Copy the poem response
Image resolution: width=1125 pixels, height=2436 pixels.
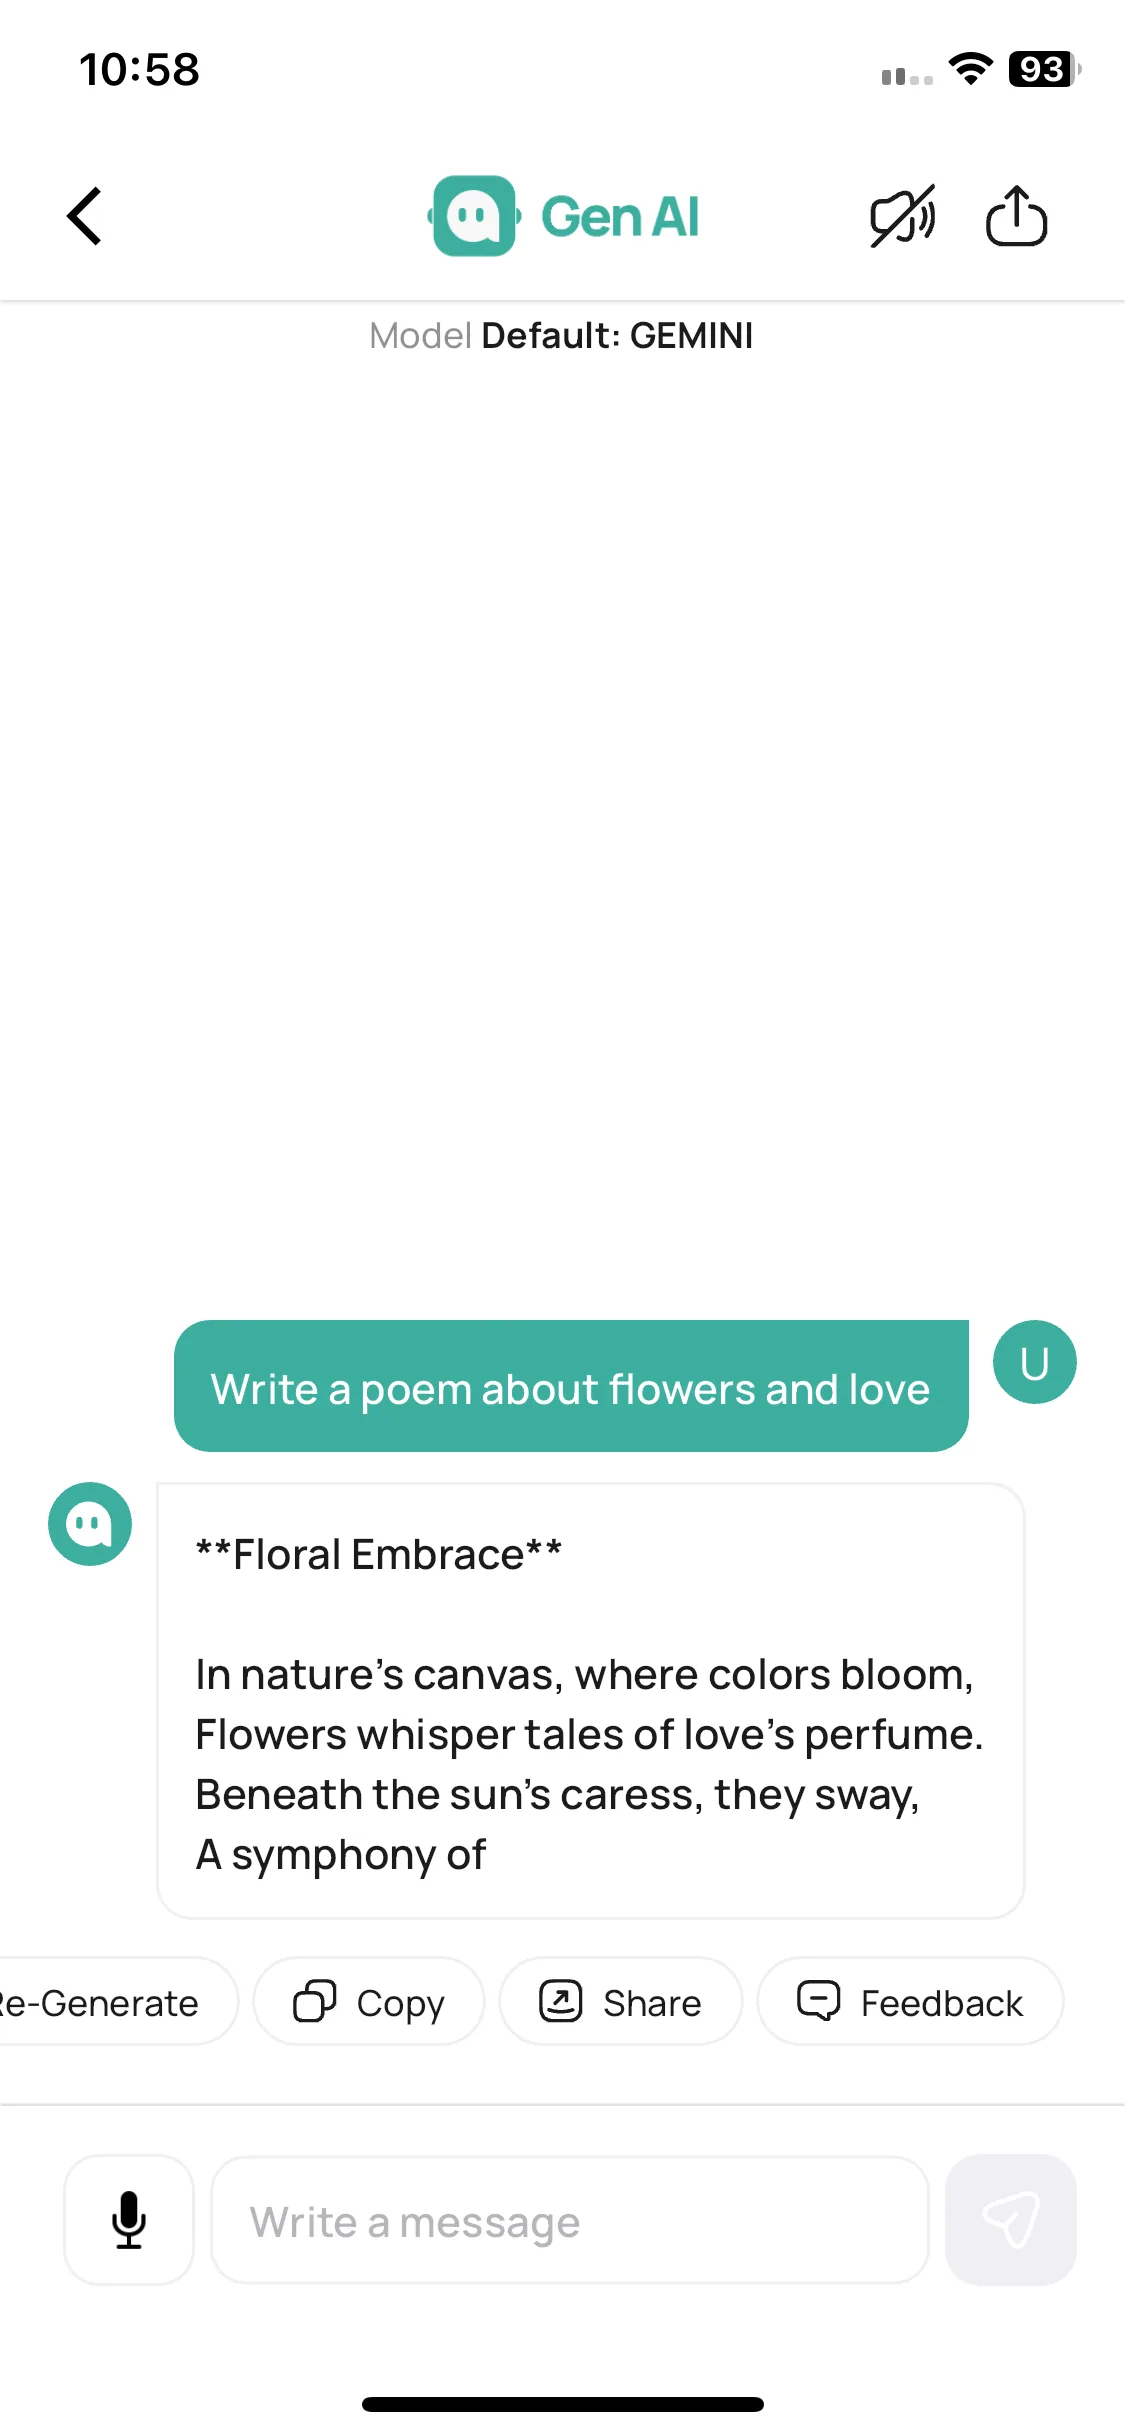369,2003
